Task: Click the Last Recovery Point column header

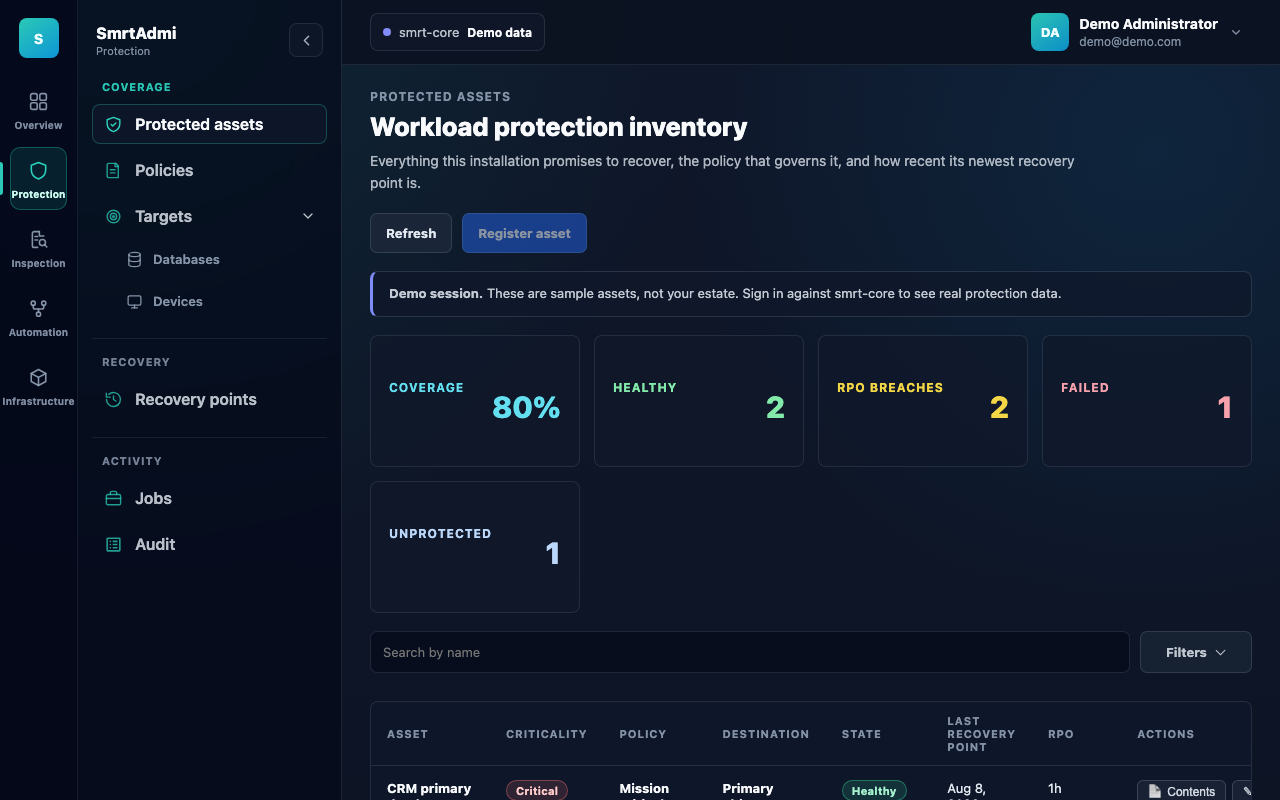Action: pos(981,734)
